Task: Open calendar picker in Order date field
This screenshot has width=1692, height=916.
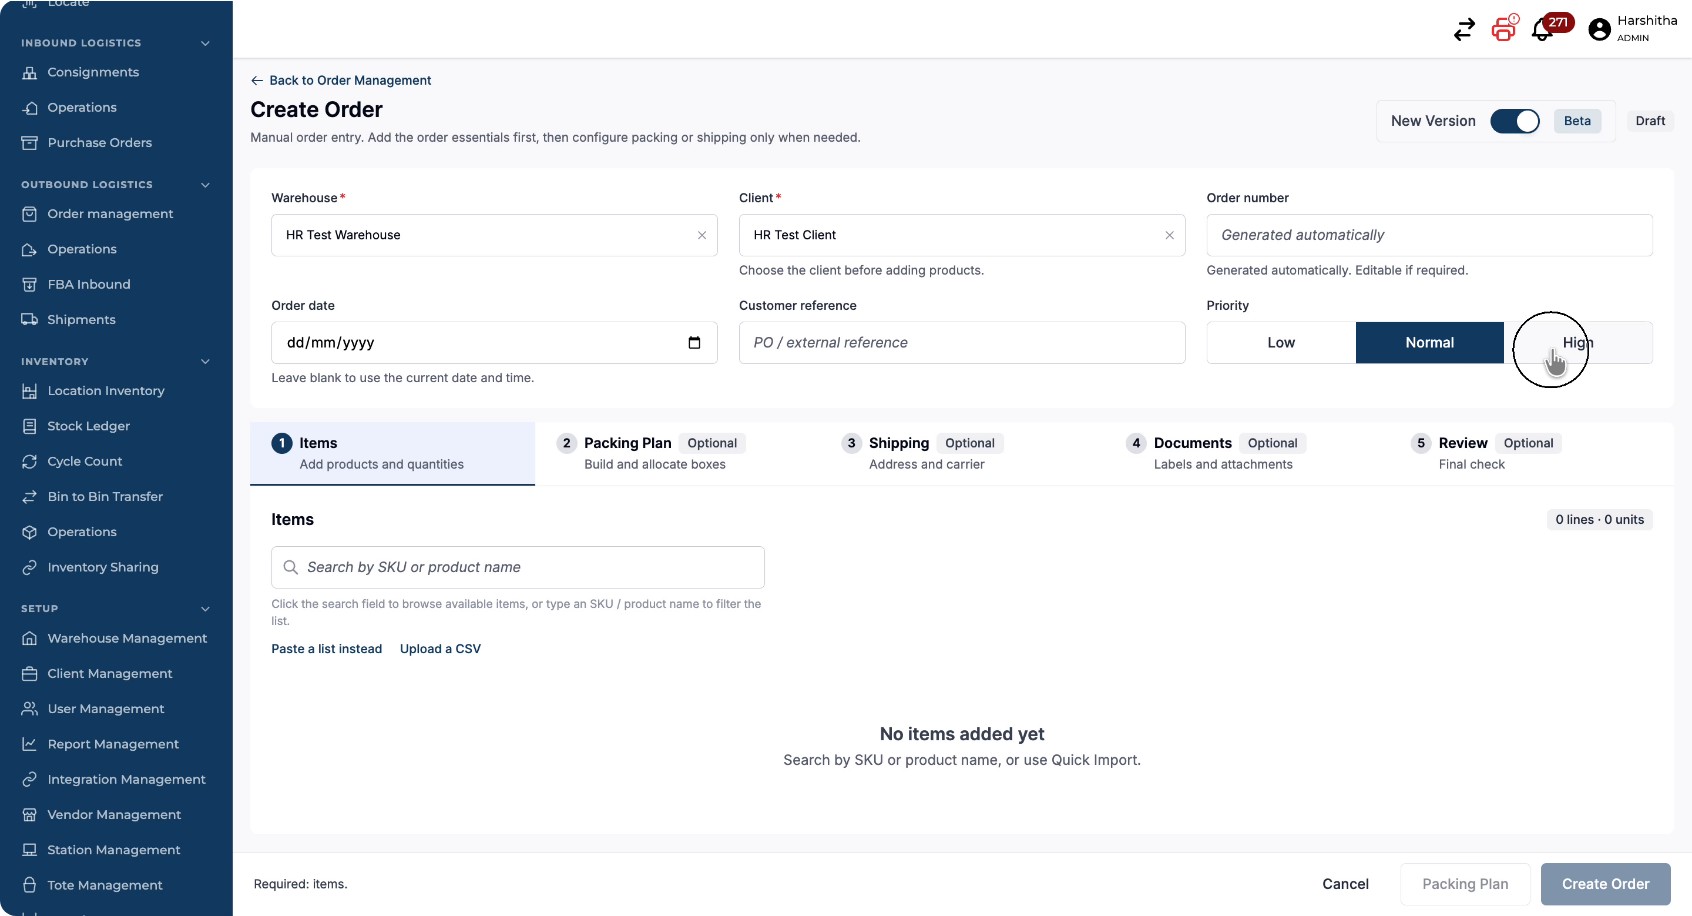Action: pyautogui.click(x=694, y=343)
